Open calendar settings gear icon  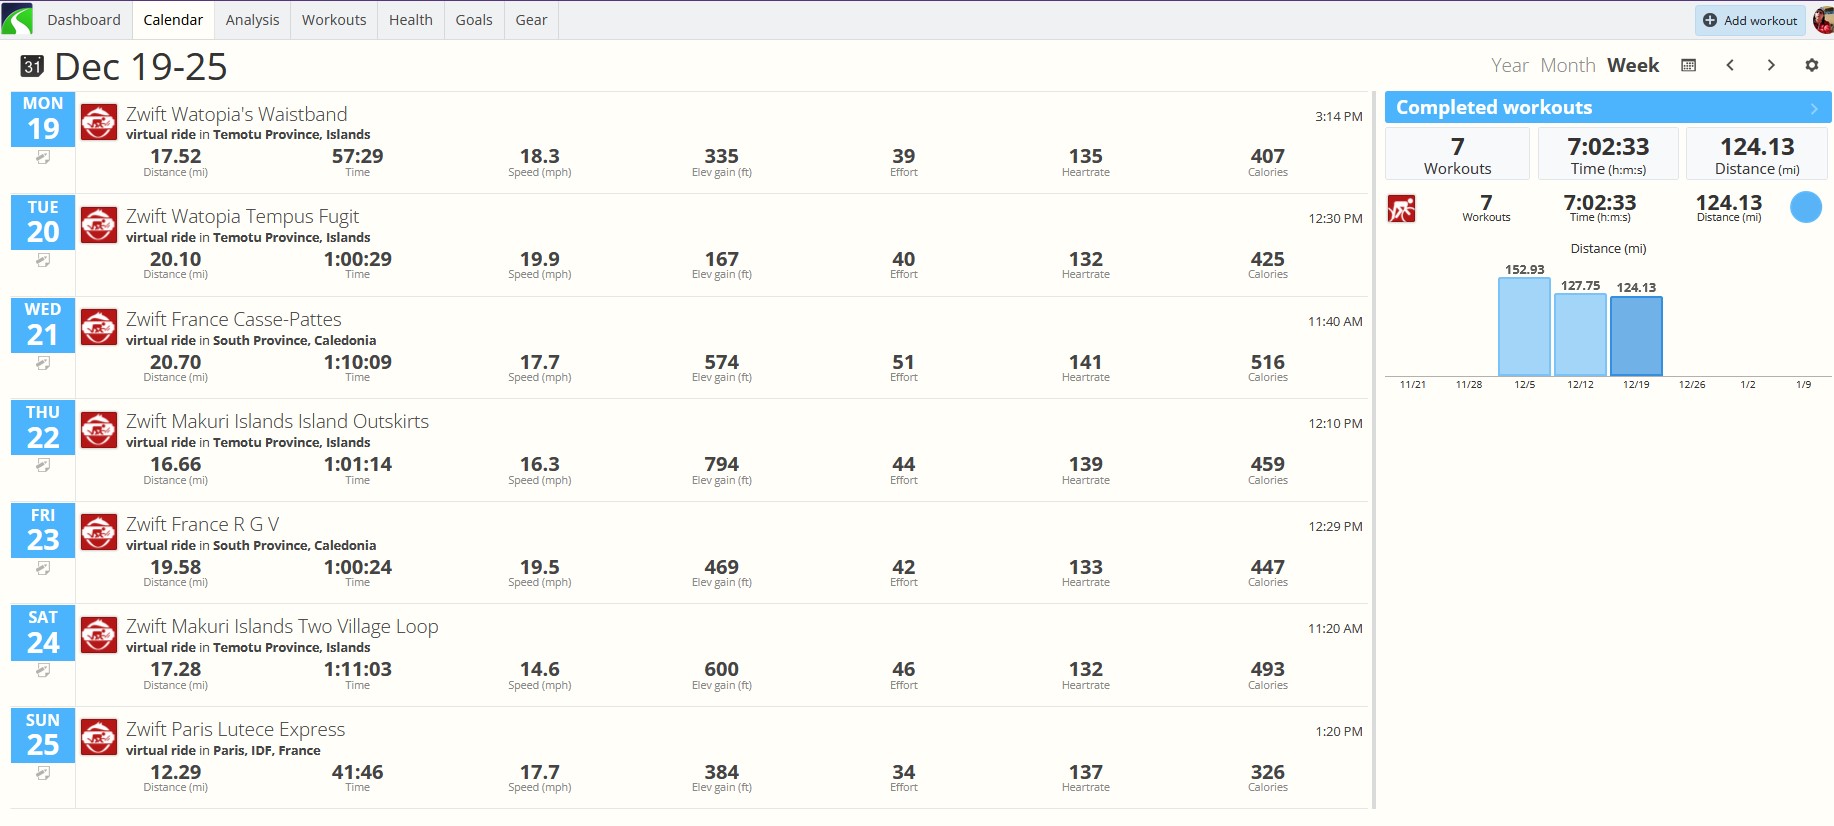pos(1811,65)
